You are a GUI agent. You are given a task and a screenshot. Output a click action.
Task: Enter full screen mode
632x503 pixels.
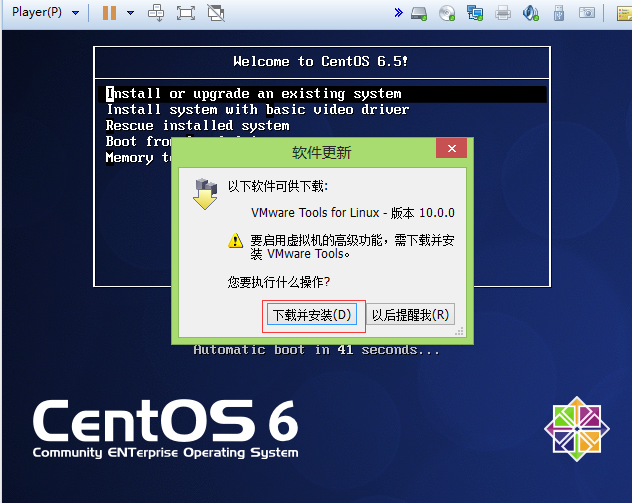[x=186, y=13]
